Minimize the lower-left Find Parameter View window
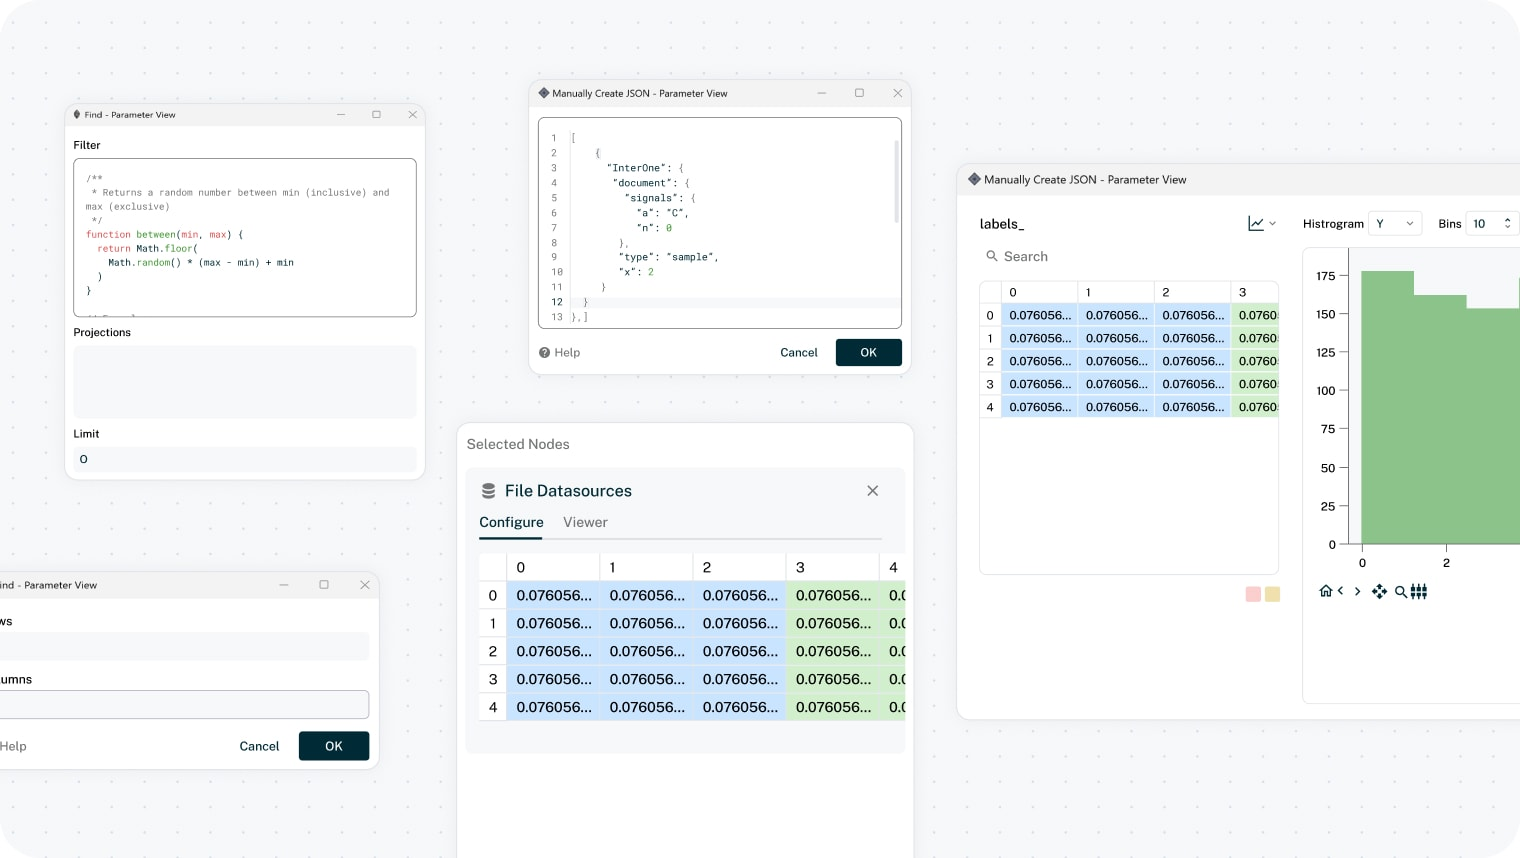The image size is (1520, 858). (284, 585)
